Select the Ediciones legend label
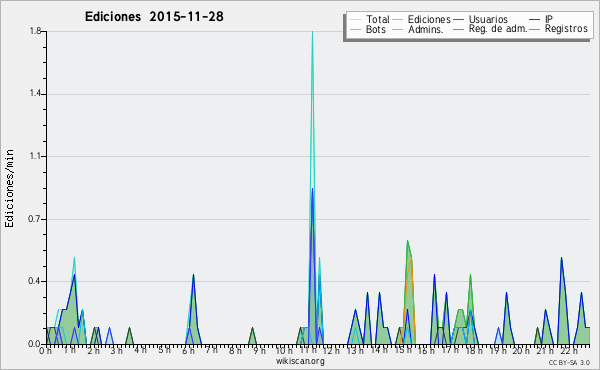600x370 pixels. click(429, 19)
